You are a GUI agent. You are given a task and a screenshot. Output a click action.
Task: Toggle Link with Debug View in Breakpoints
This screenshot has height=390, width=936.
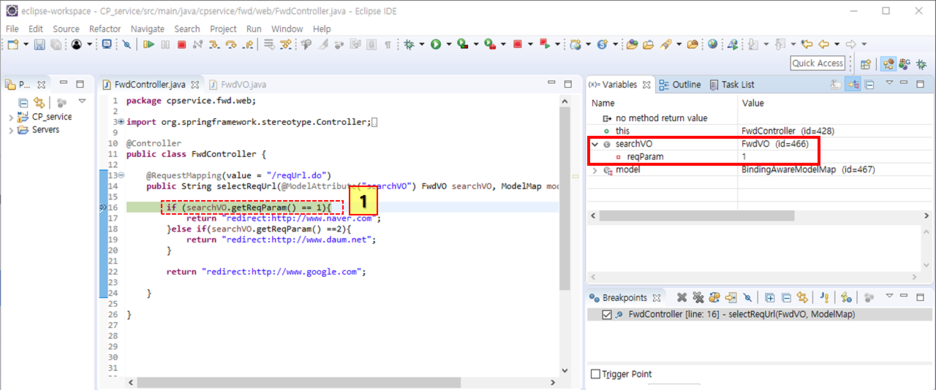802,297
